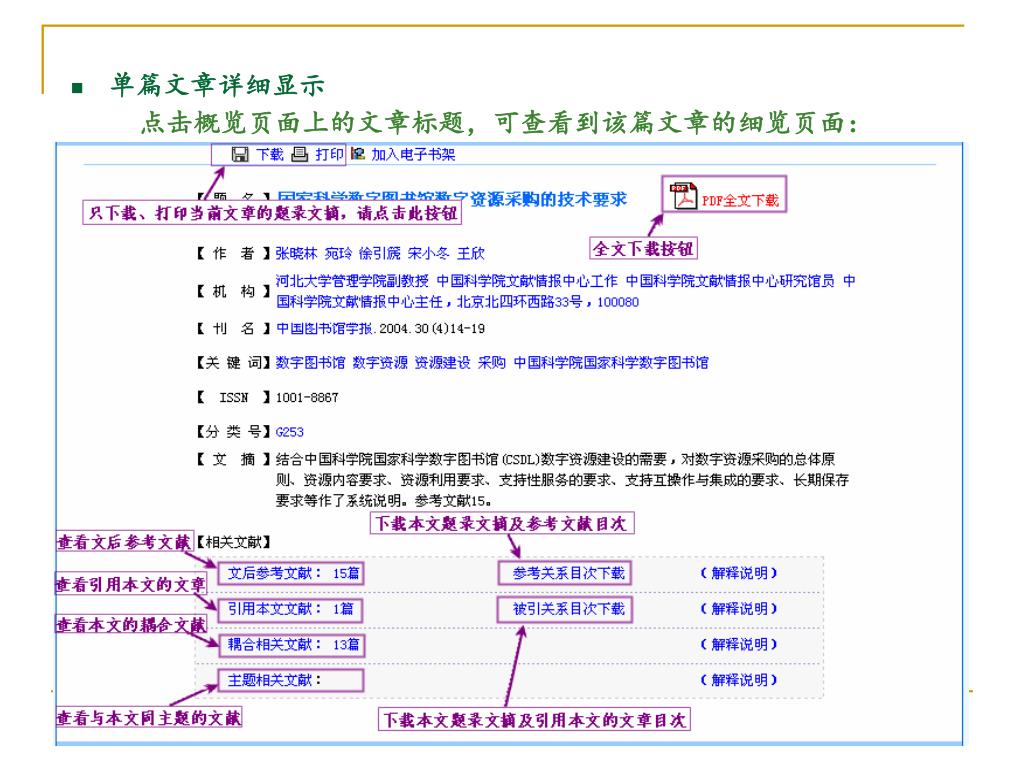Open institution 河北大学管理学院副教授
Screen dimensions: 1024x768
click(352, 281)
